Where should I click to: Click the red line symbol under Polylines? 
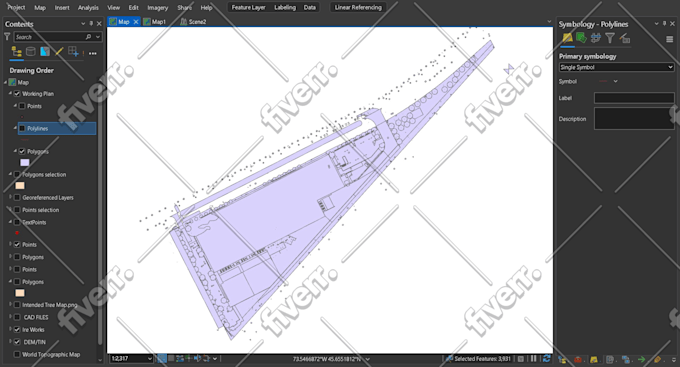click(x=25, y=140)
